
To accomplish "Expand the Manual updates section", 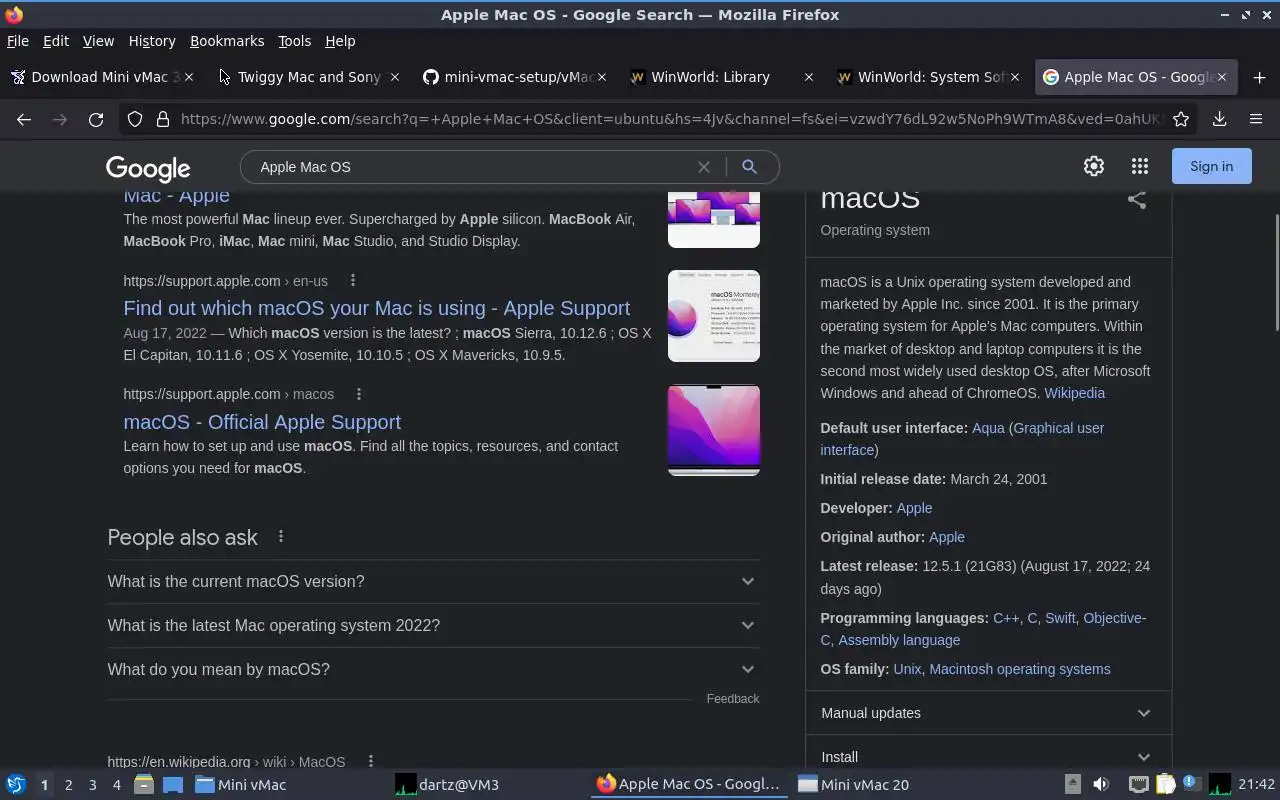I will pyautogui.click(x=988, y=713).
